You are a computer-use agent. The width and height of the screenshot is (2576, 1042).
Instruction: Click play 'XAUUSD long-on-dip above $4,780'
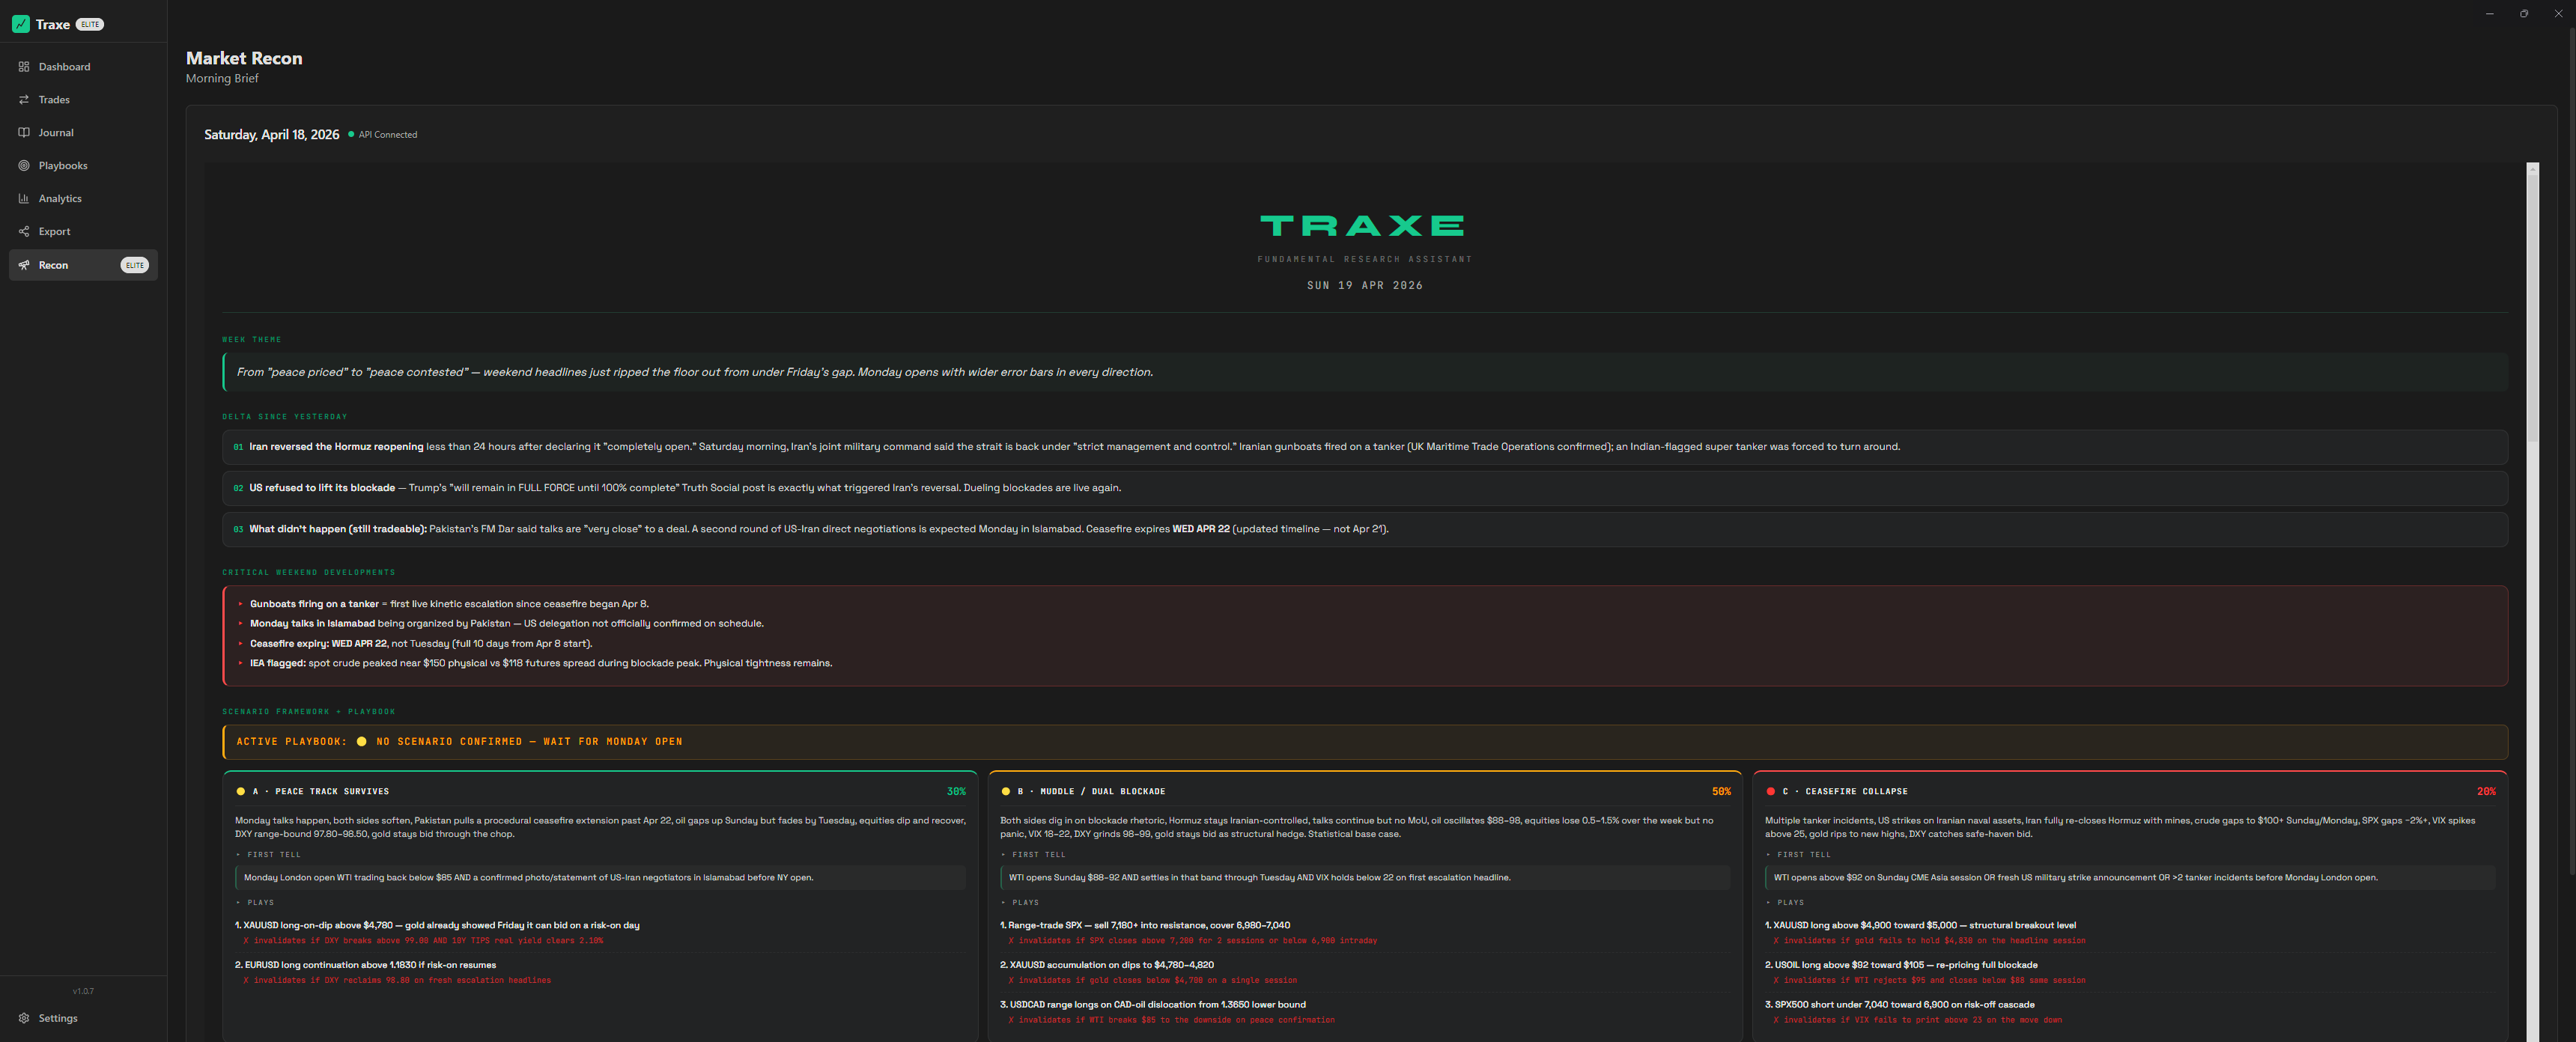coord(437,926)
